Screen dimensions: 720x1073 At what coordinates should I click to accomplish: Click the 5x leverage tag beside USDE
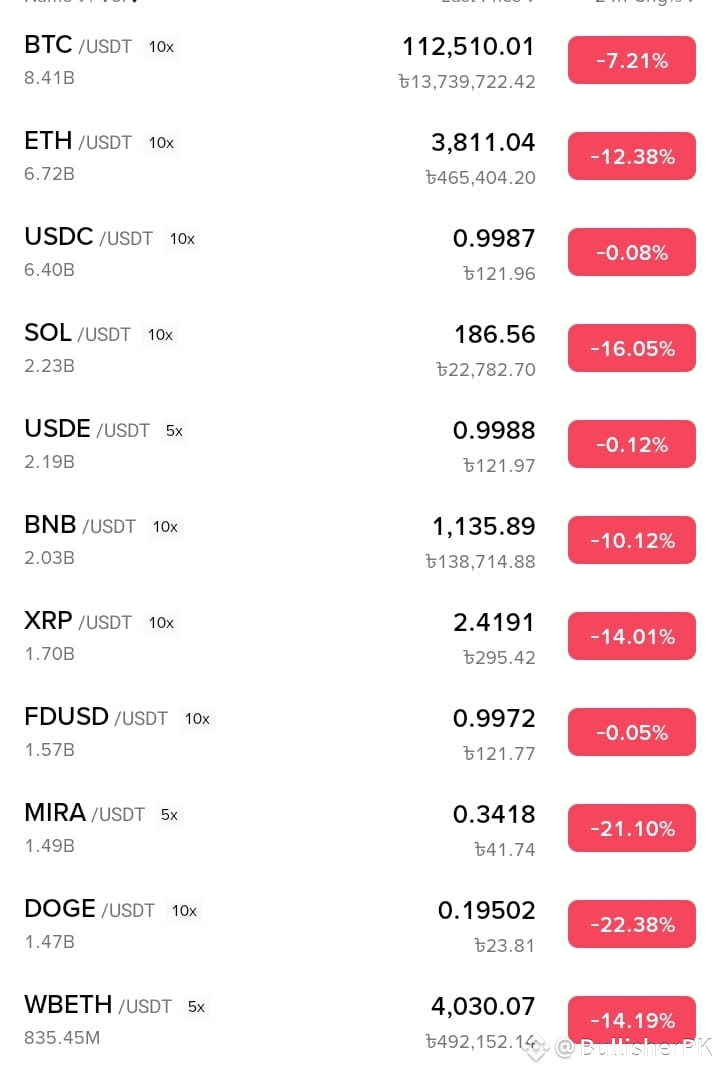[x=174, y=431]
